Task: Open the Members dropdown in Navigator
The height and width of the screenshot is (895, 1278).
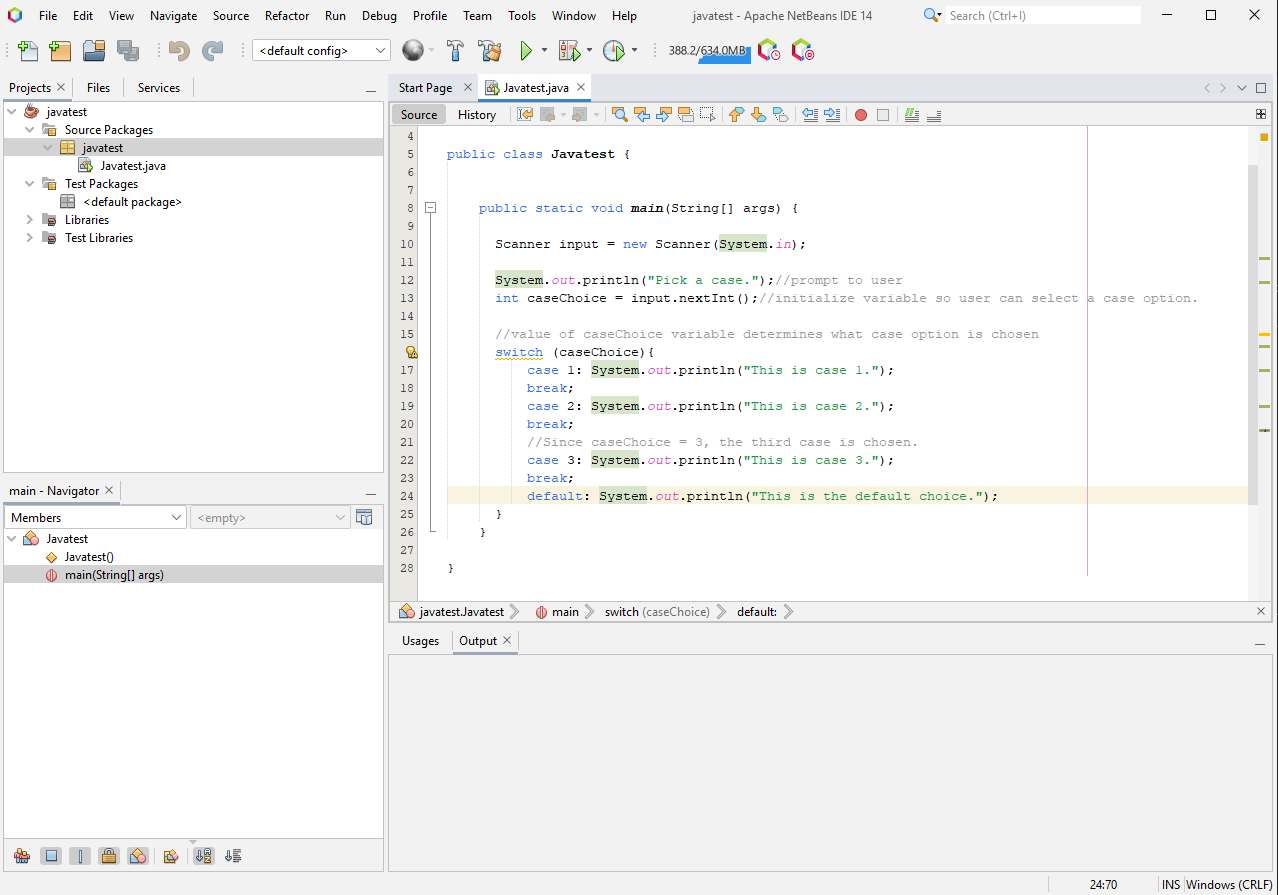Action: click(x=96, y=518)
